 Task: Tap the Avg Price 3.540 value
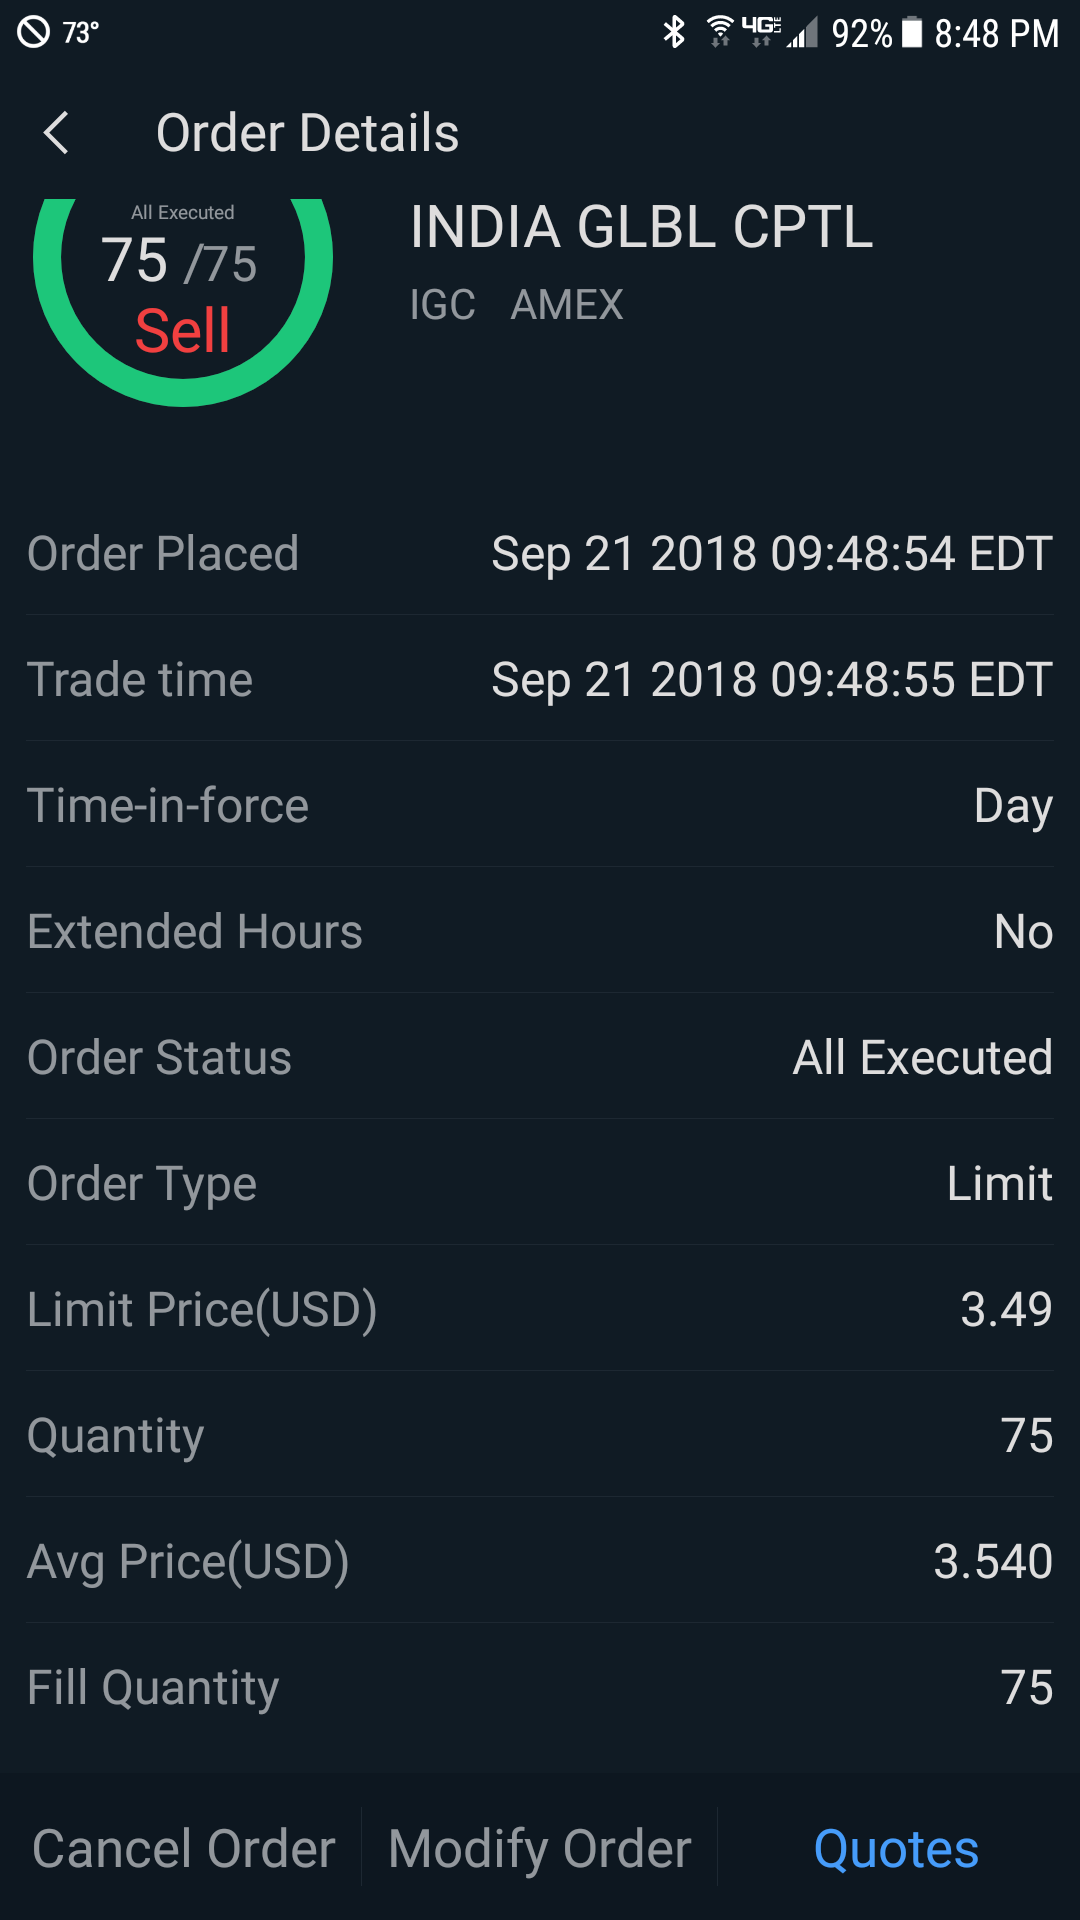tap(992, 1562)
